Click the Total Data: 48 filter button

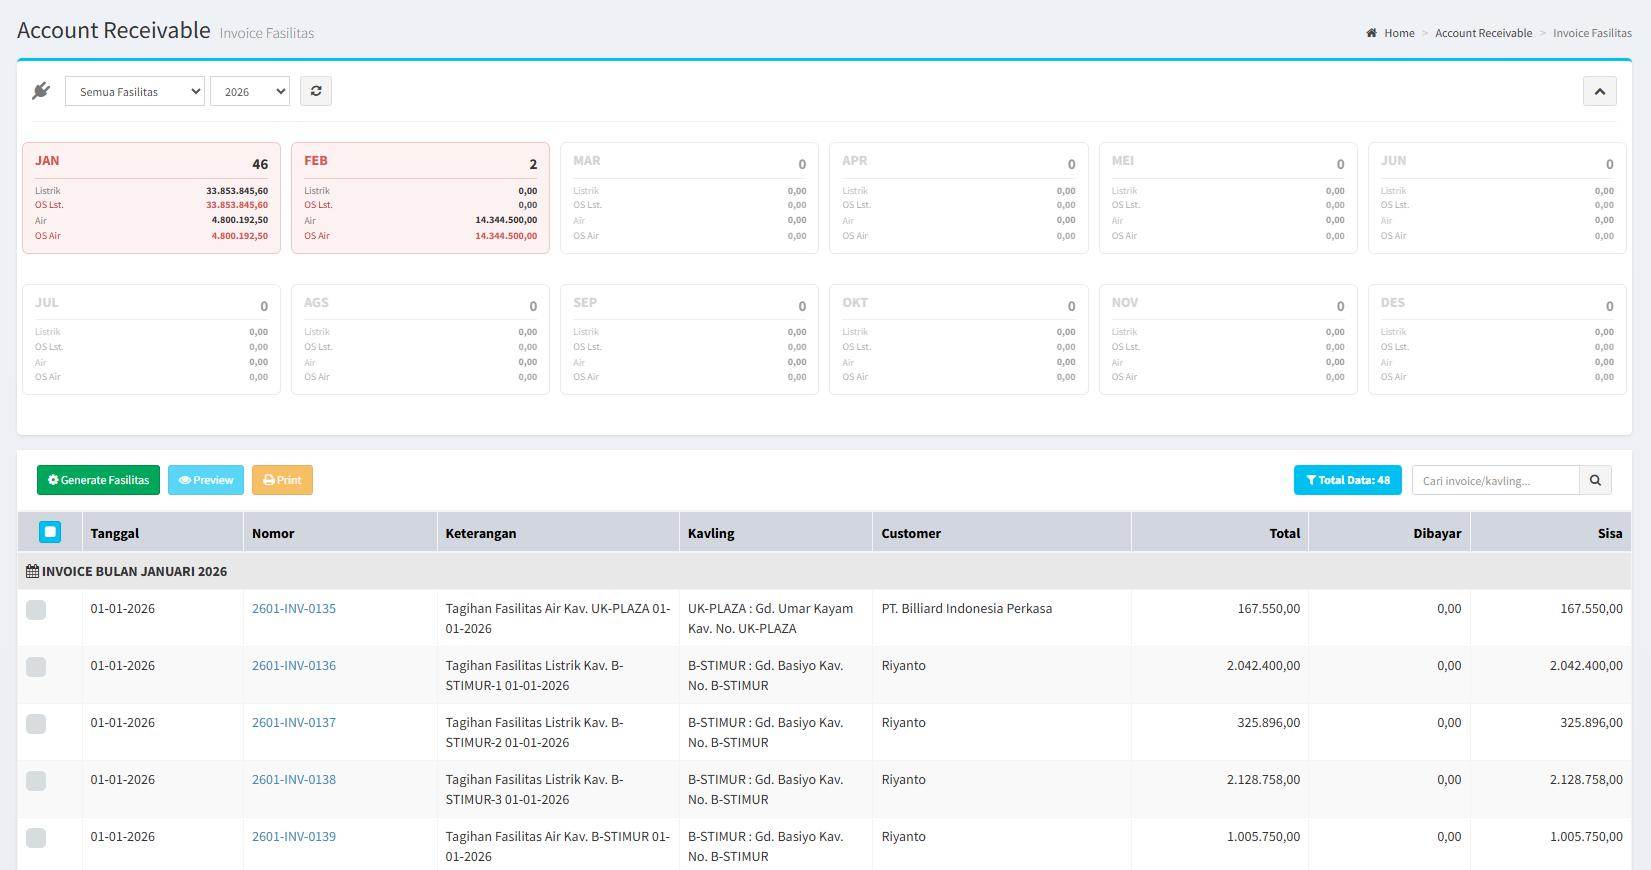coord(1347,480)
